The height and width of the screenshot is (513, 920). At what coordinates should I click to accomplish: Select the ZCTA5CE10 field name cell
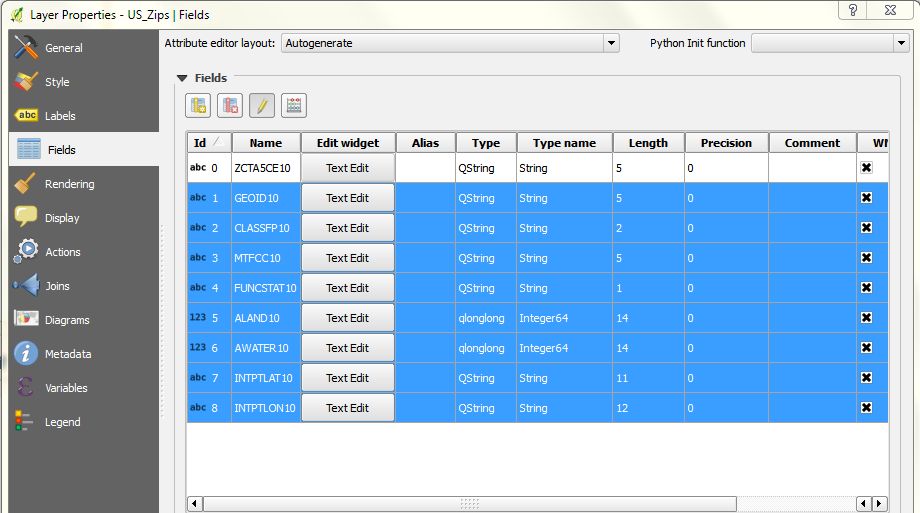(266, 168)
